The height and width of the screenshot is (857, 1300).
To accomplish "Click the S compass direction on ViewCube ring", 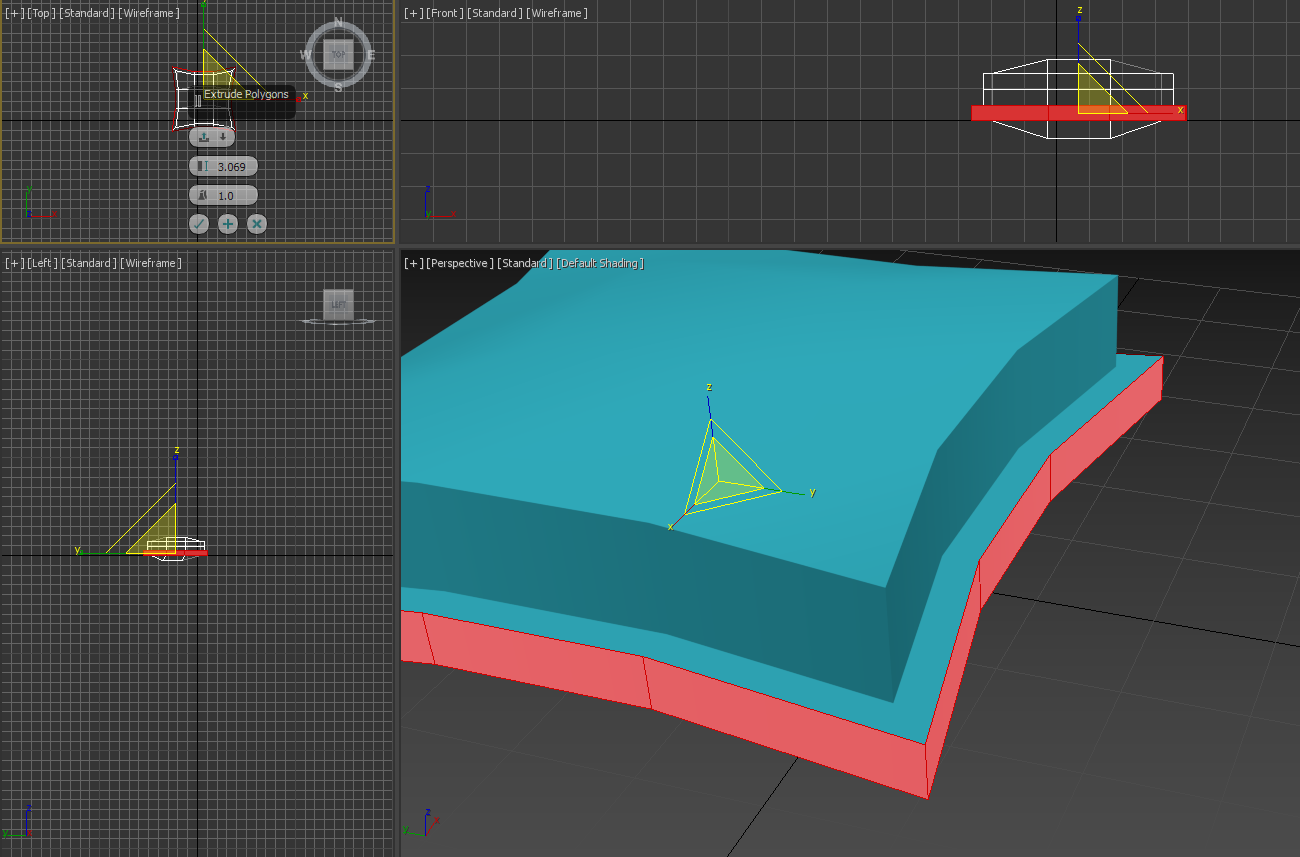I will tap(338, 87).
